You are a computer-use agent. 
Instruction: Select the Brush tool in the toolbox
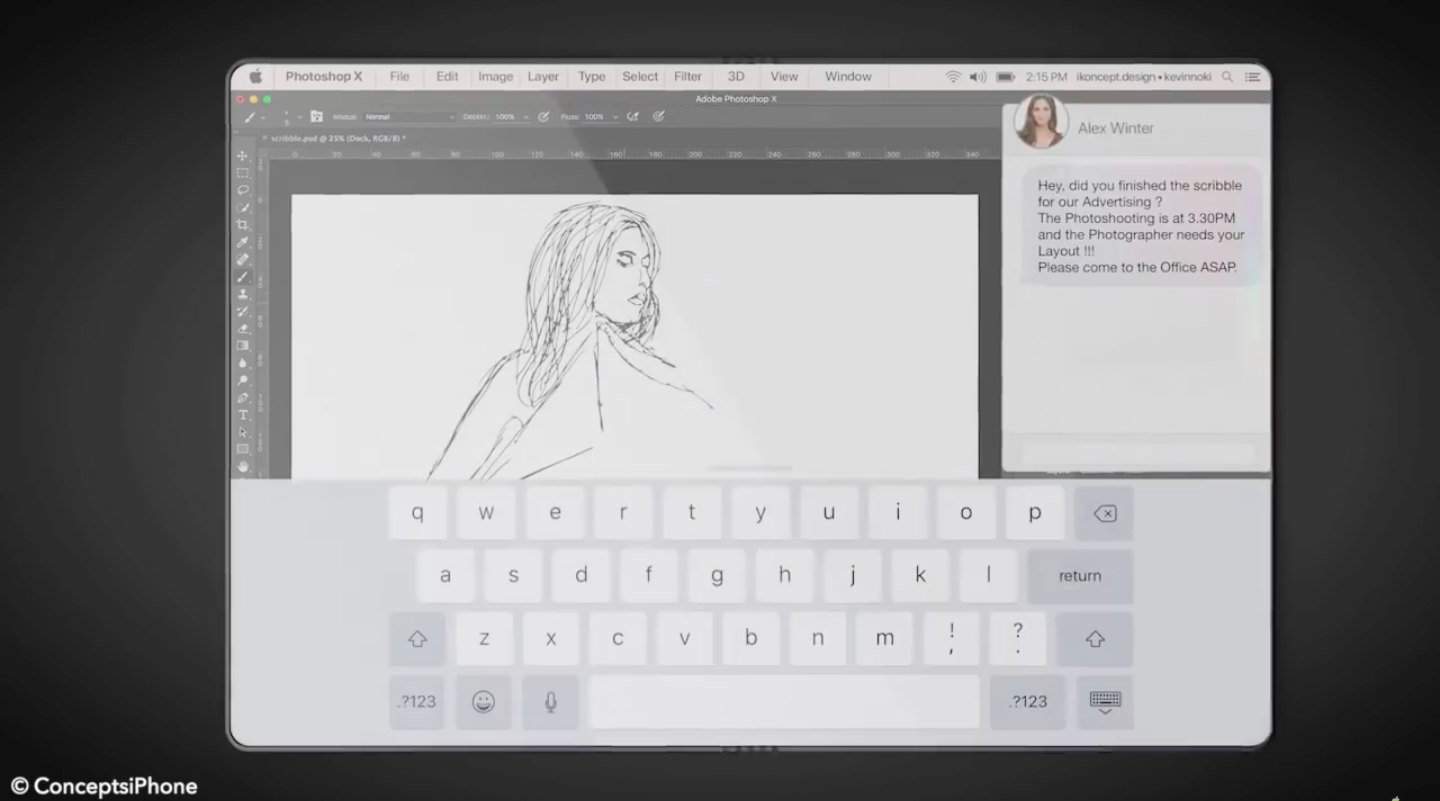(243, 277)
